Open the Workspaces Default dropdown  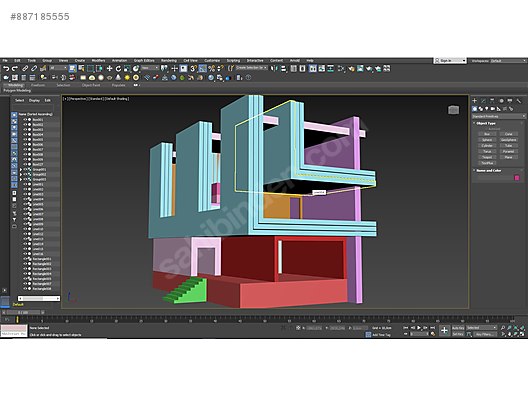tap(508, 61)
